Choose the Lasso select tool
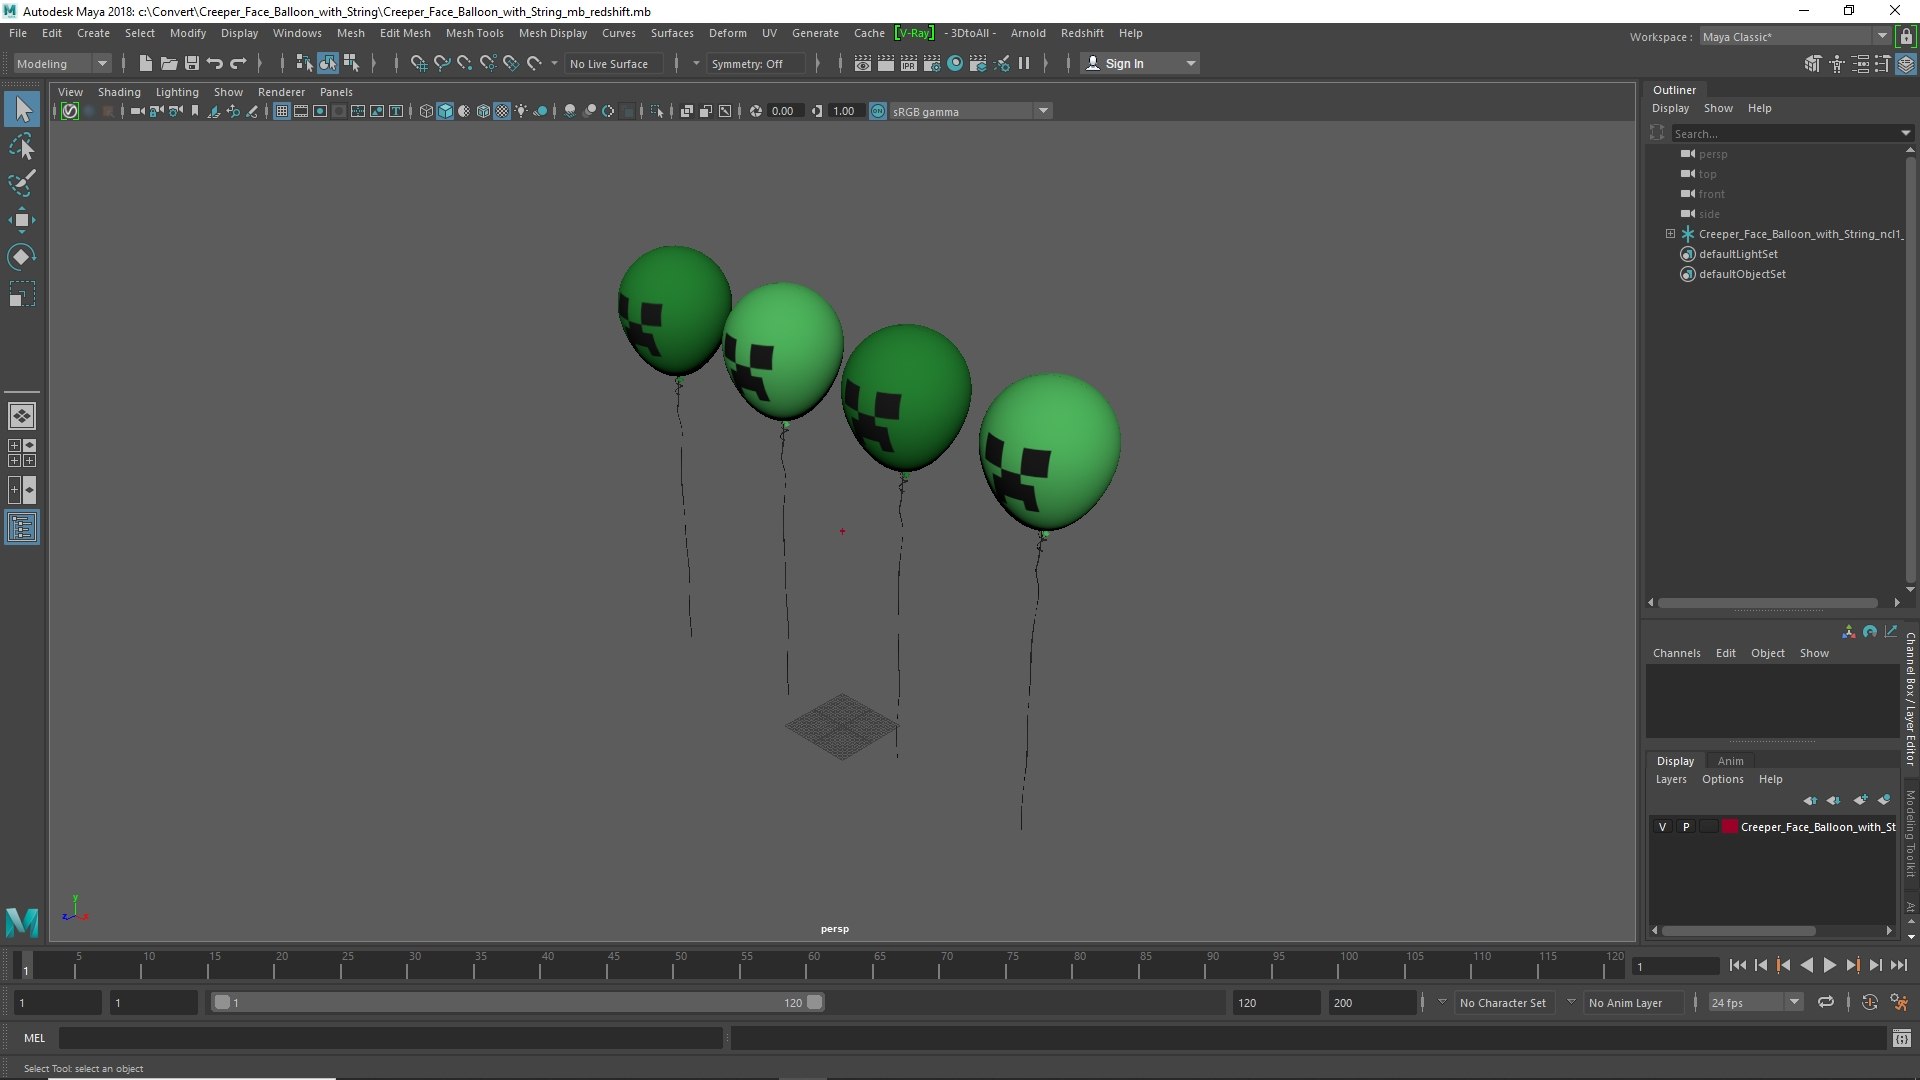 click(22, 146)
